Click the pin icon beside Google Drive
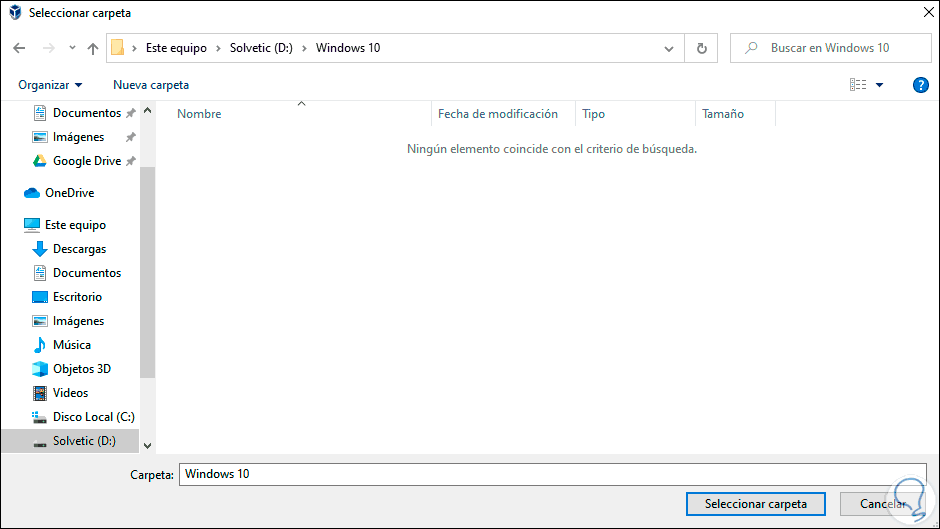The width and height of the screenshot is (940, 529). click(131, 161)
